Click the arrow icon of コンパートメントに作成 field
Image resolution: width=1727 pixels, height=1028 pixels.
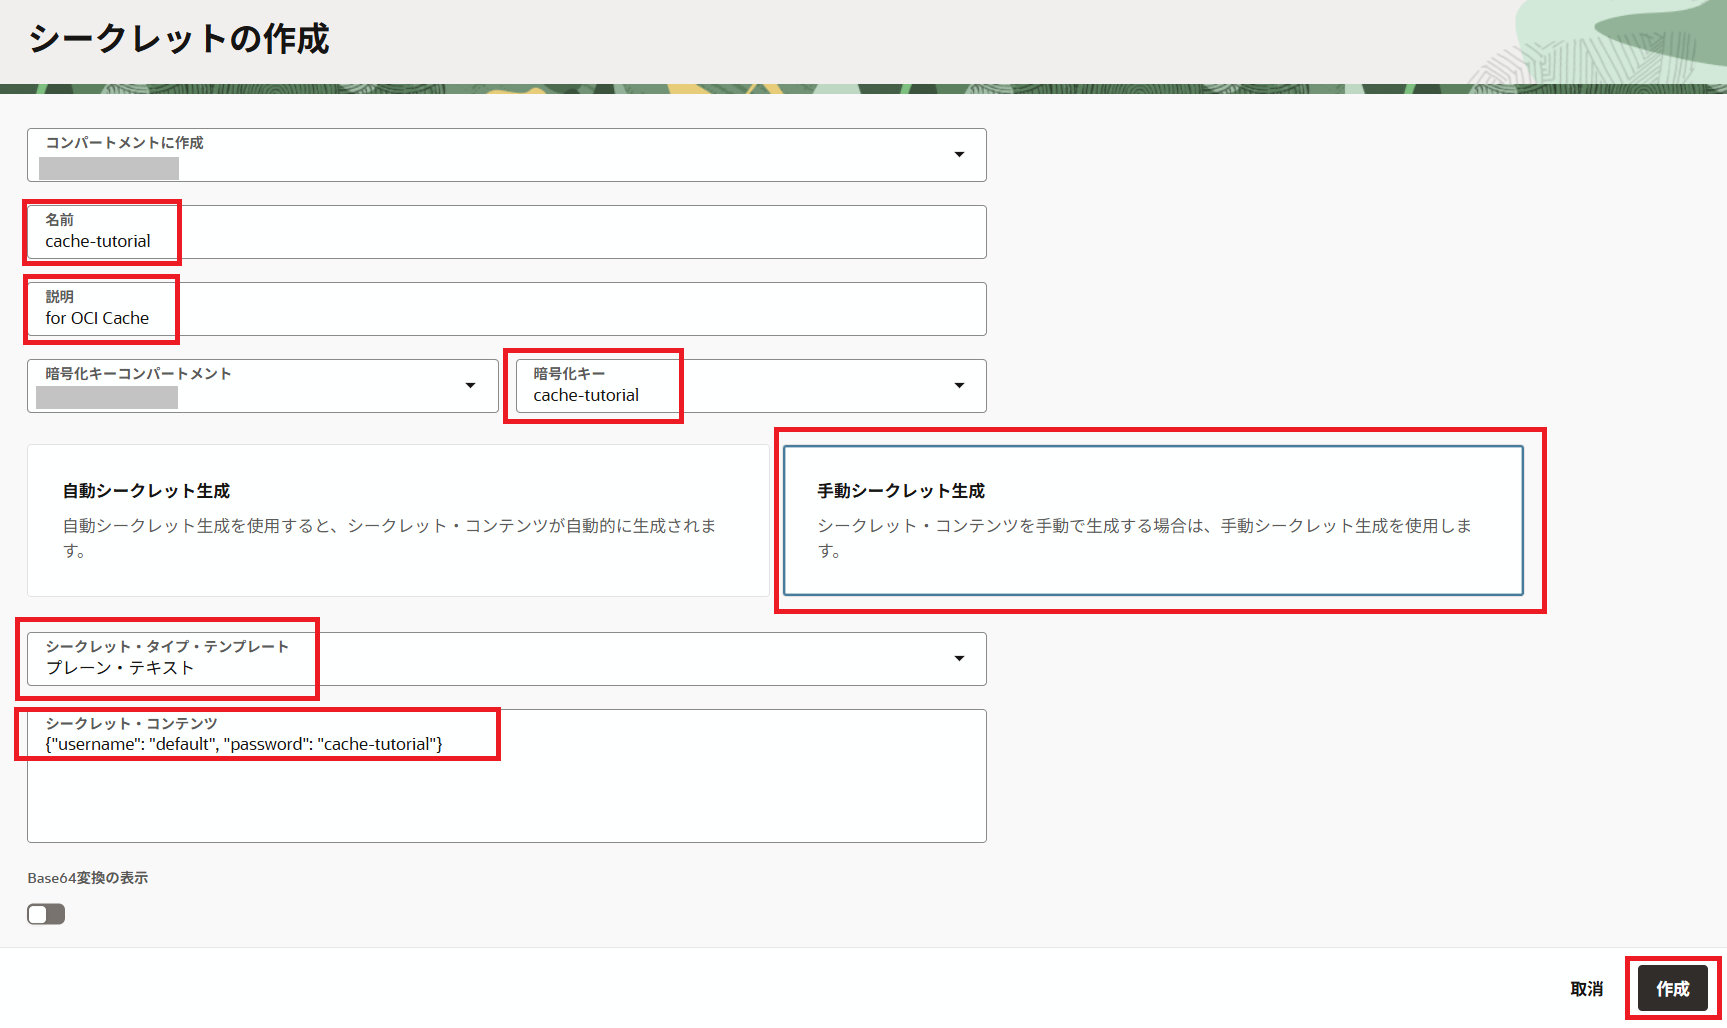(959, 155)
